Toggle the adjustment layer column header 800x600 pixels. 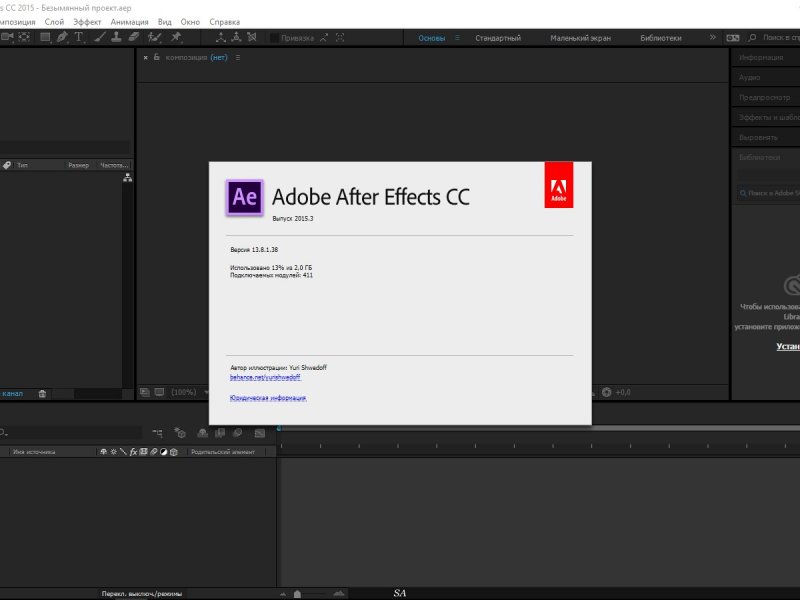click(x=164, y=452)
